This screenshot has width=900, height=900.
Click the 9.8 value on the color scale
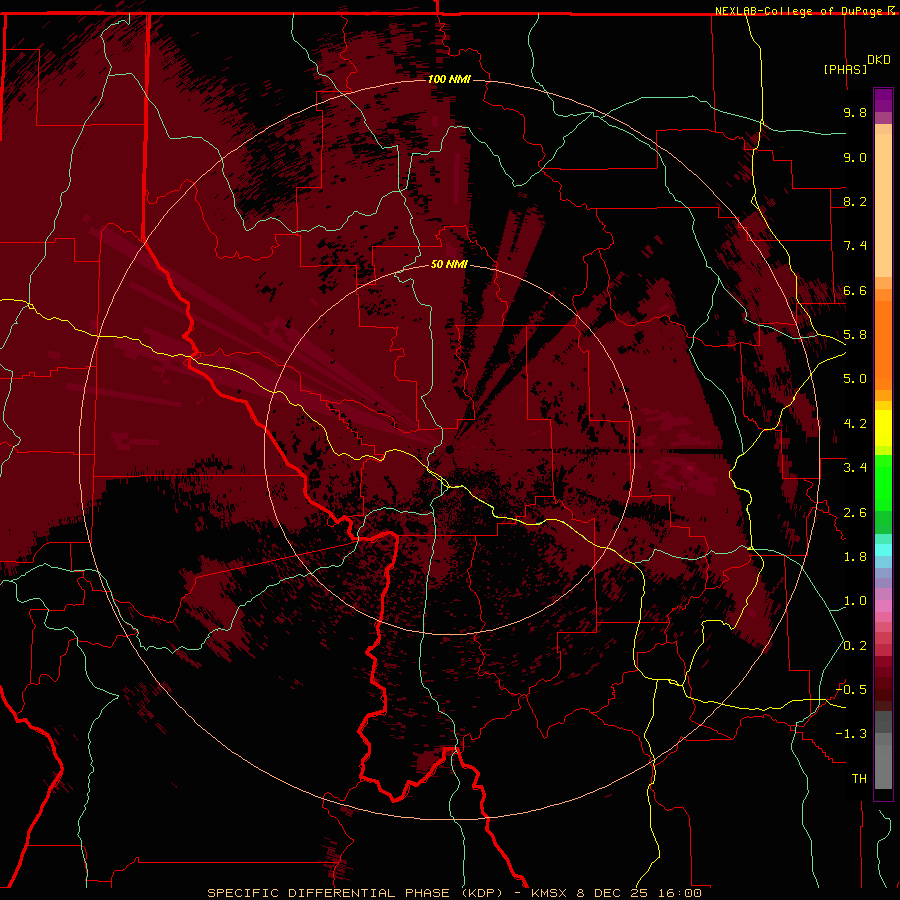[855, 112]
